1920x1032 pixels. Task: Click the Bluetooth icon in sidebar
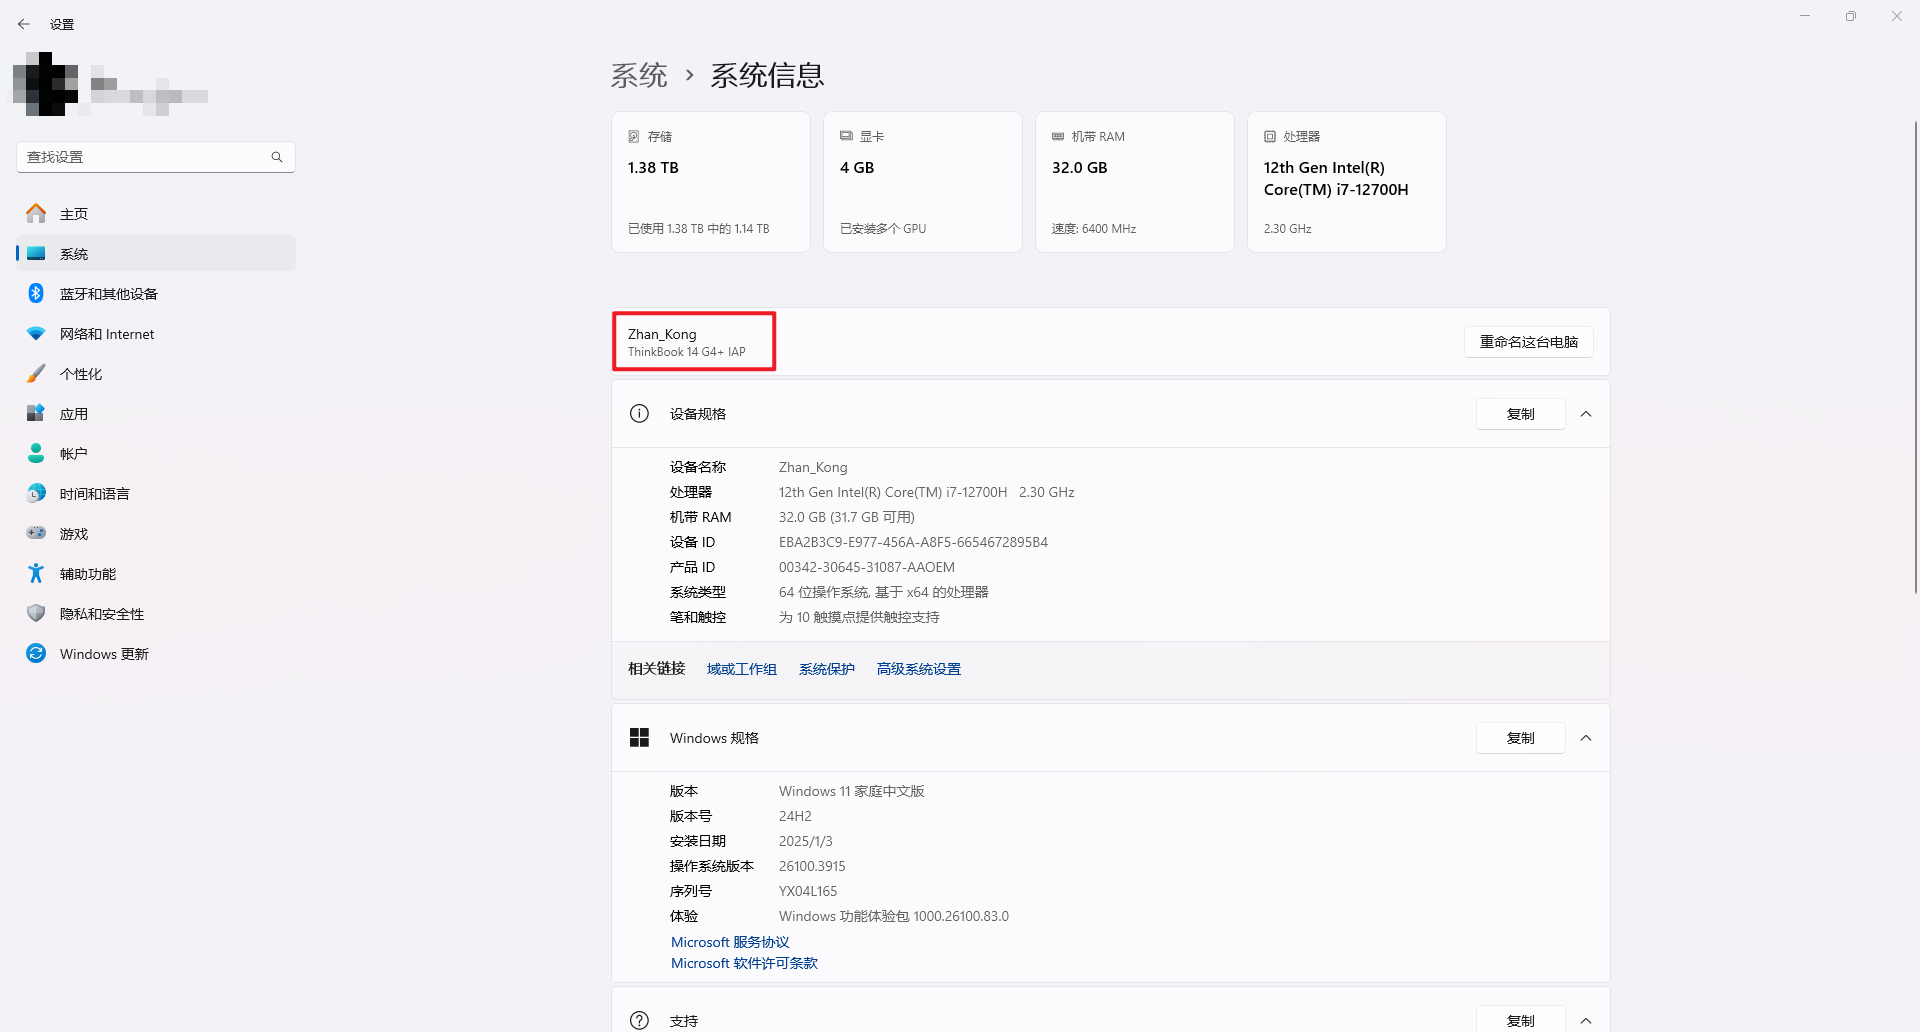pyautogui.click(x=36, y=293)
